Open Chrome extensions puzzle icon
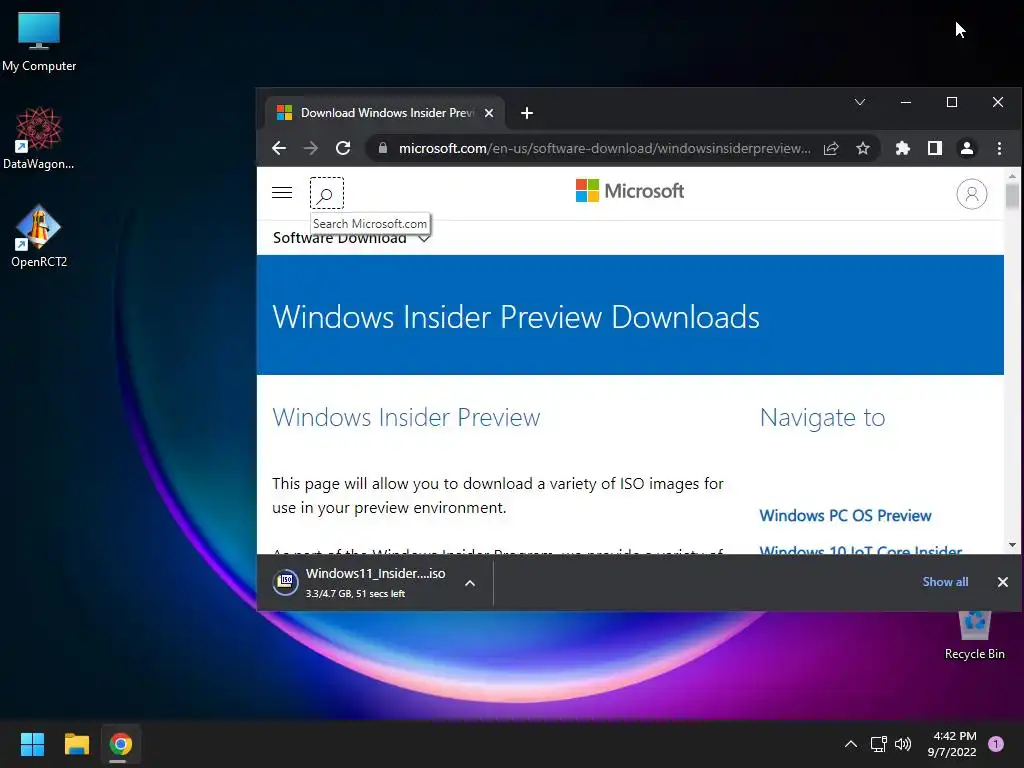Viewport: 1024px width, 768px height. 903,148
